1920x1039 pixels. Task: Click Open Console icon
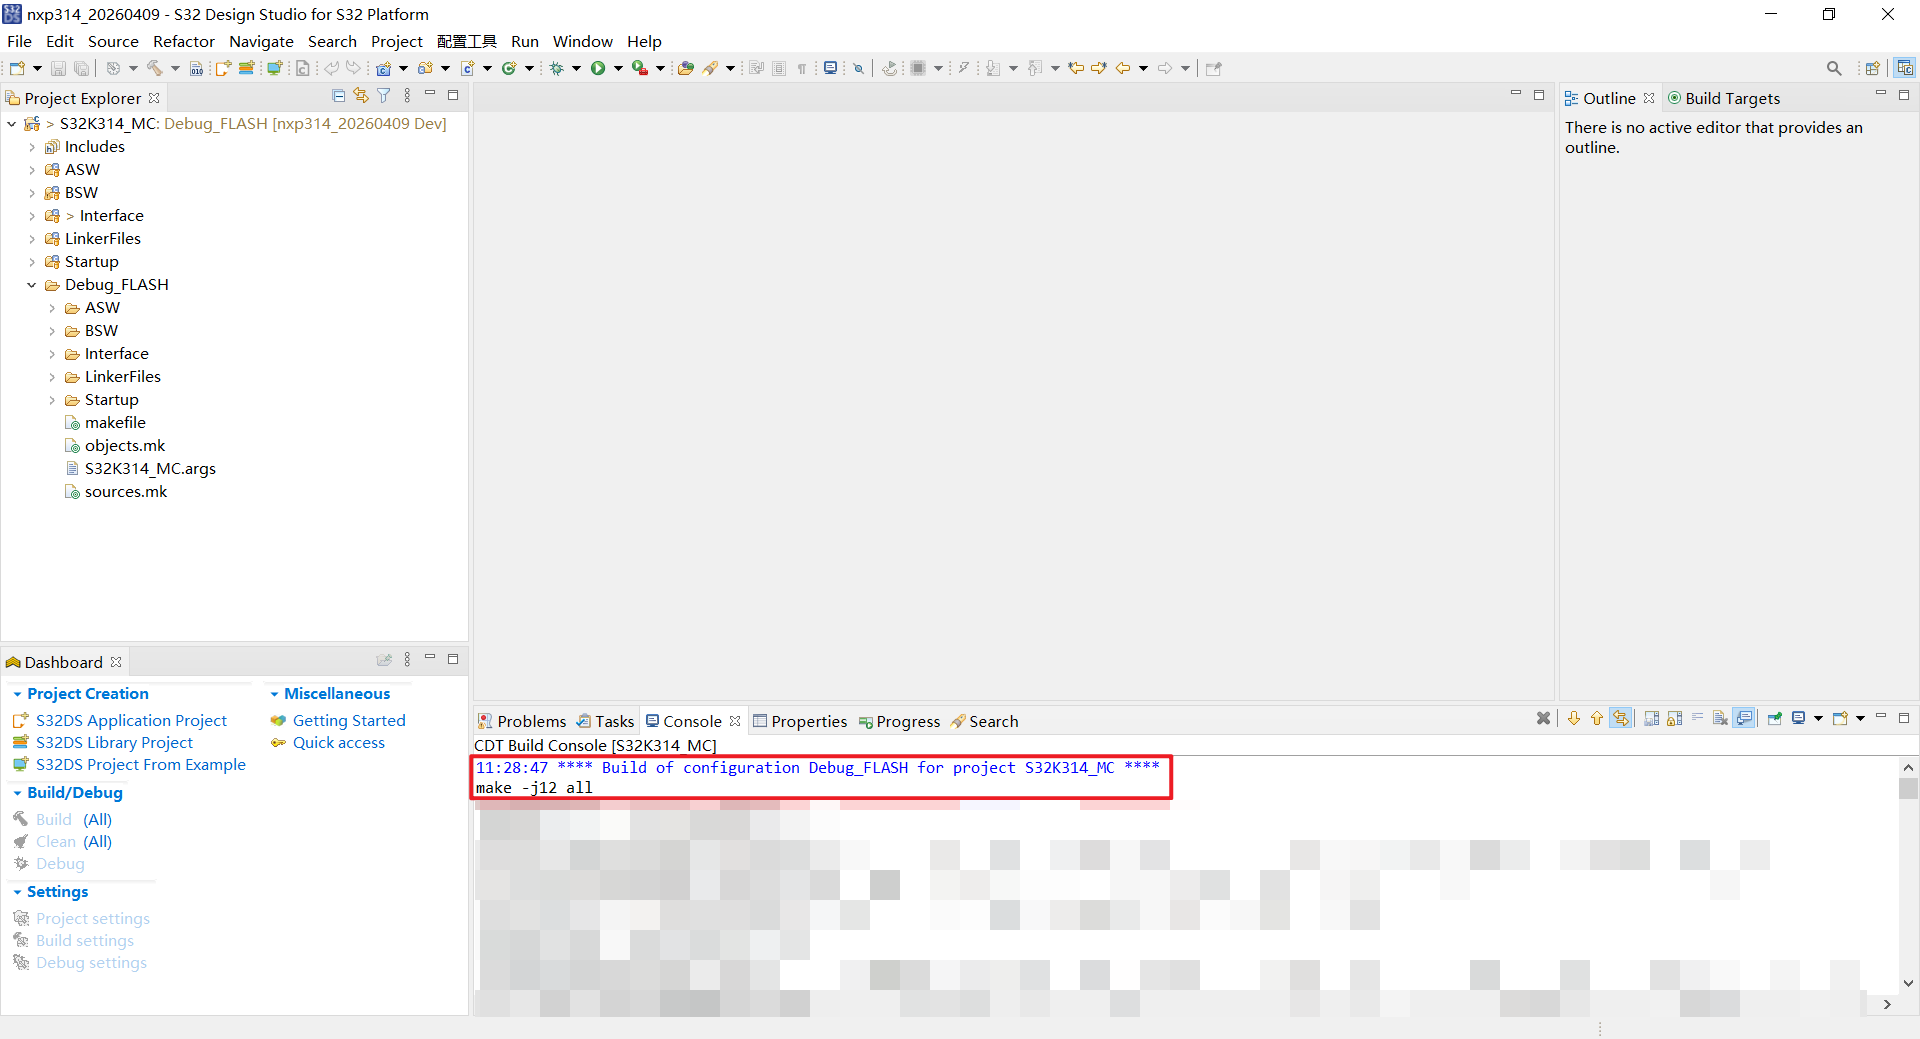click(1840, 718)
